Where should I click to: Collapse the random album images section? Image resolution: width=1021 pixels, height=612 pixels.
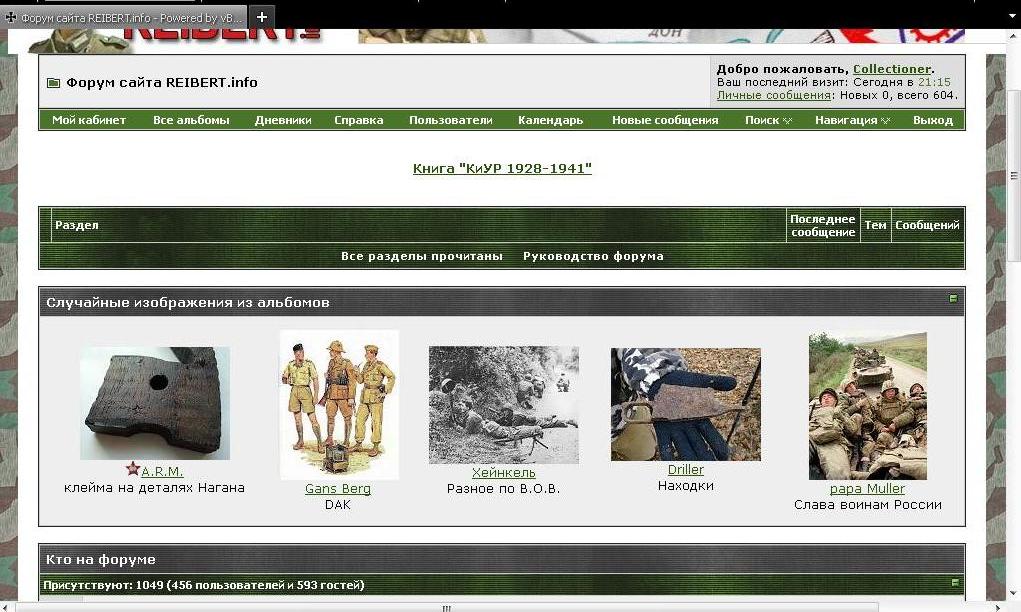(953, 298)
